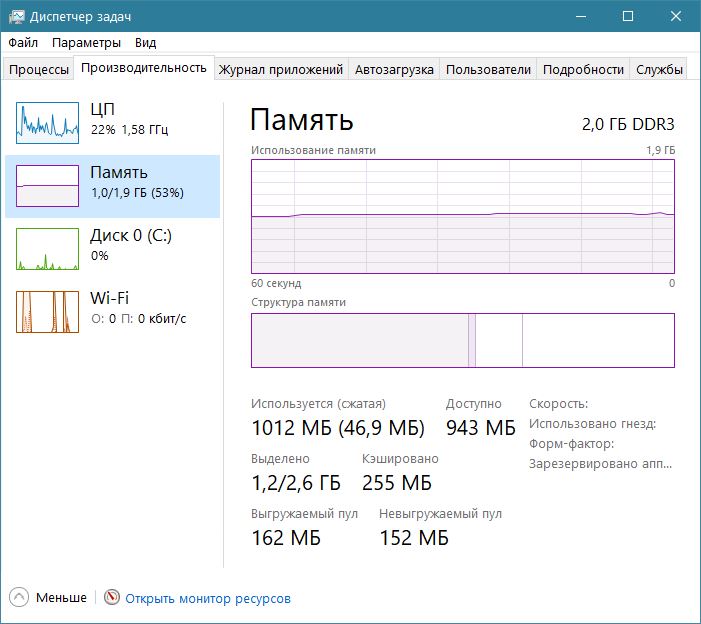Click the Меньше collapse arrow icon
This screenshot has height=624, width=701.
coord(20,598)
